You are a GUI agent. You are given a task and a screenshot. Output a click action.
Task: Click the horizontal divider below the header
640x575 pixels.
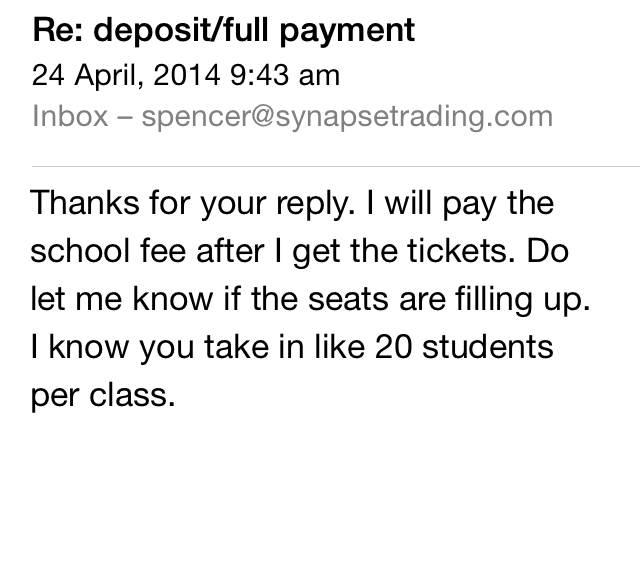[x=336, y=164]
